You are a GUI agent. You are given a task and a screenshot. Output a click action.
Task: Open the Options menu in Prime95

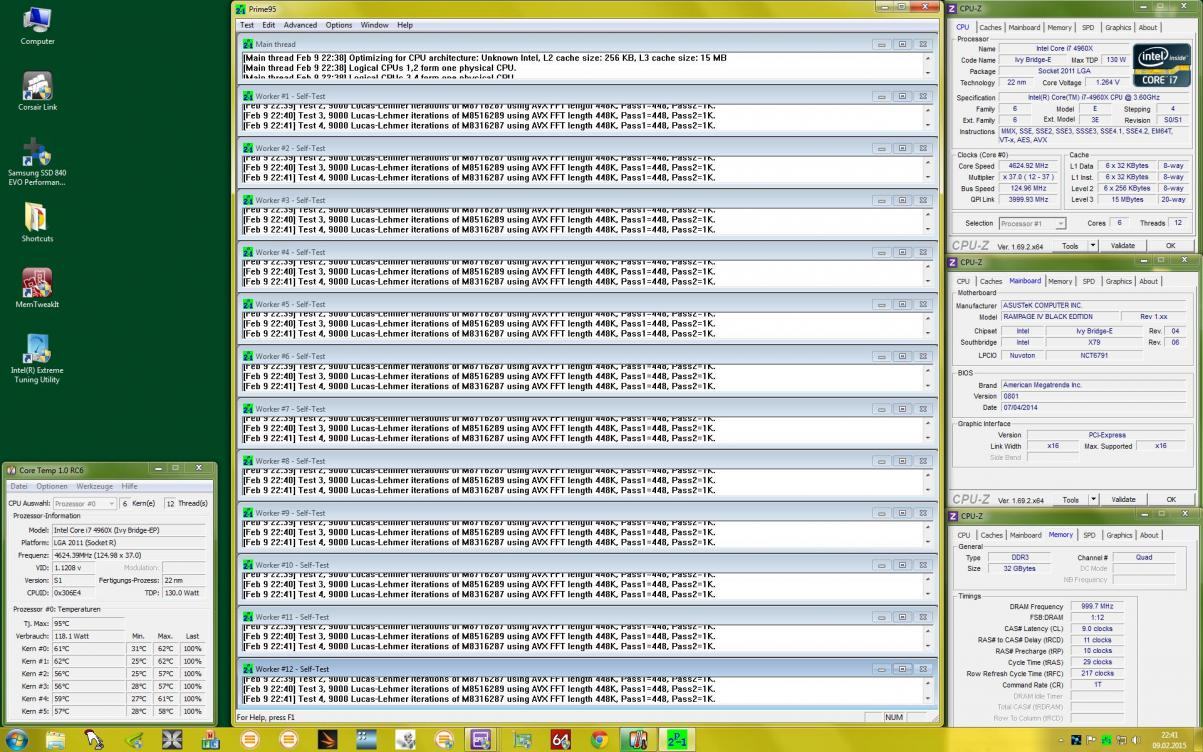coord(339,25)
